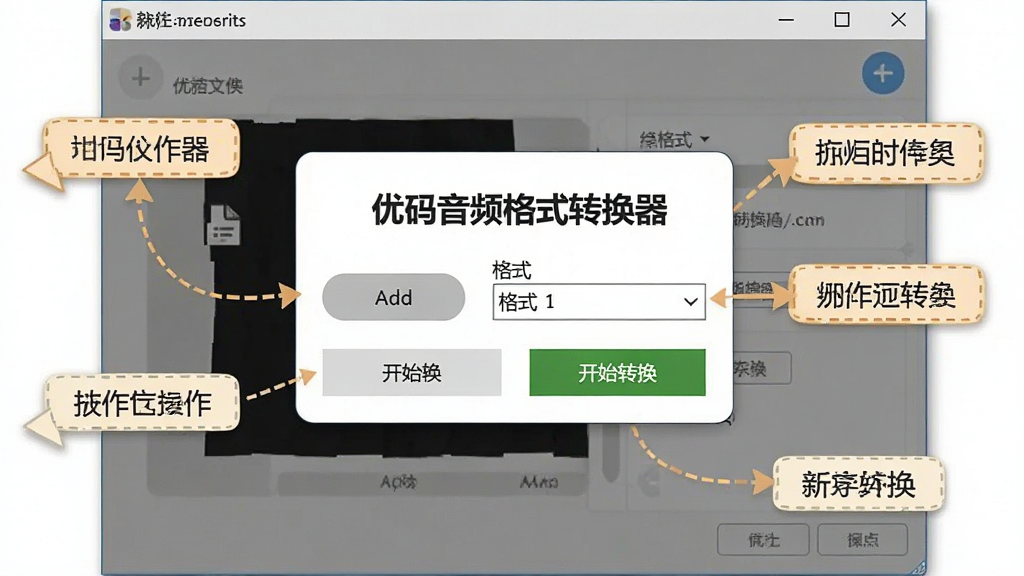This screenshot has height=576, width=1024.
Task: Click the gray plus icon beside 优码文件
Action: tap(140, 78)
